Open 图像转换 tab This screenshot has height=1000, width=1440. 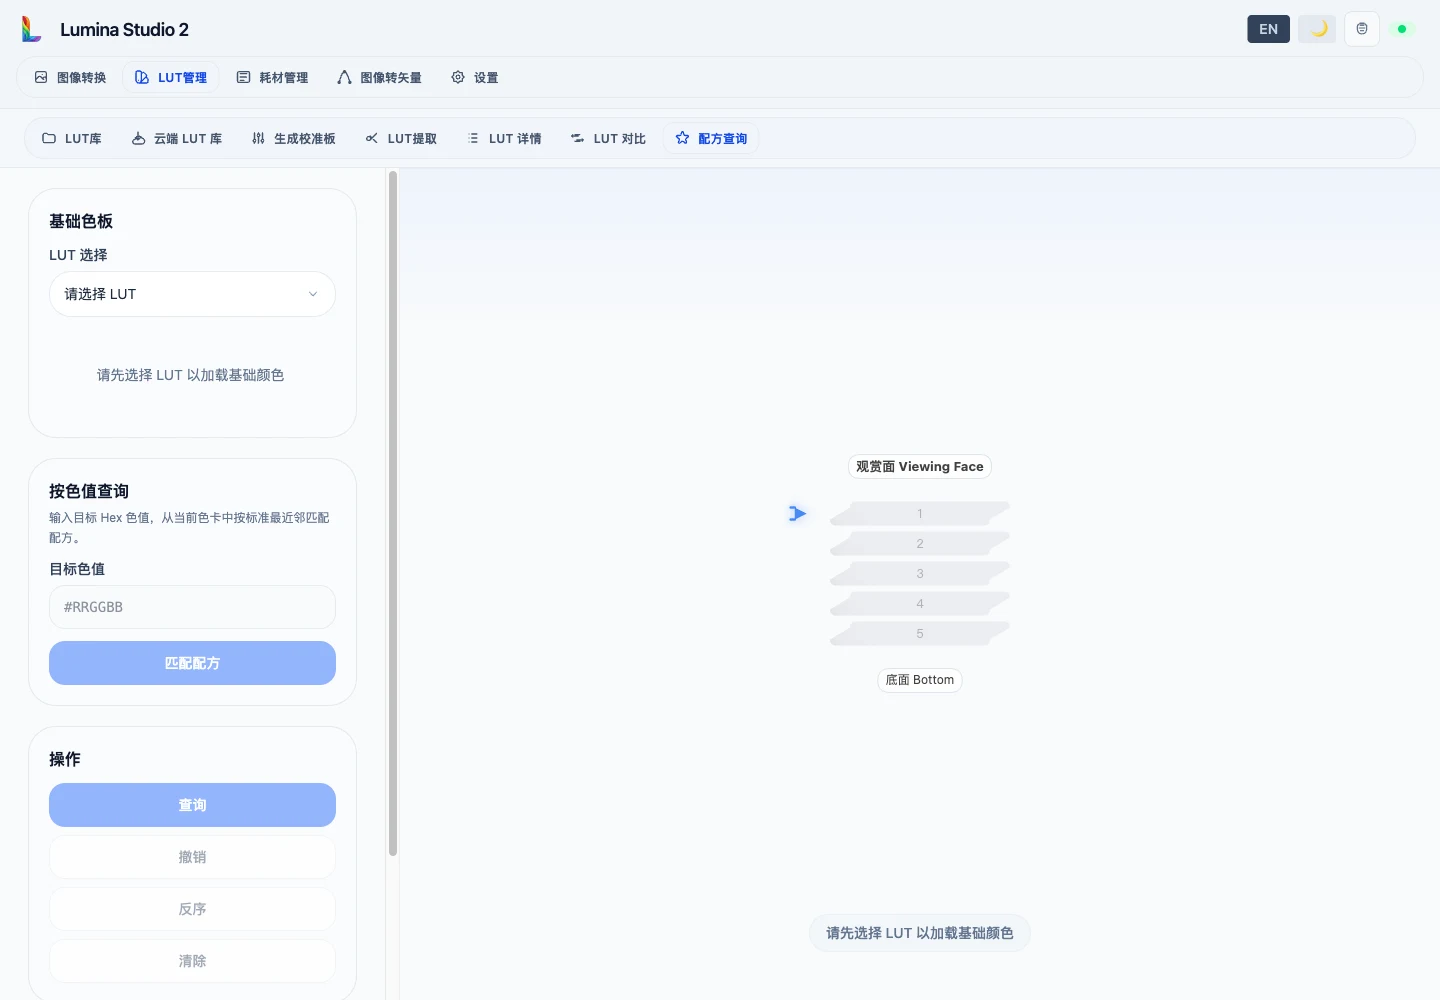coord(70,77)
